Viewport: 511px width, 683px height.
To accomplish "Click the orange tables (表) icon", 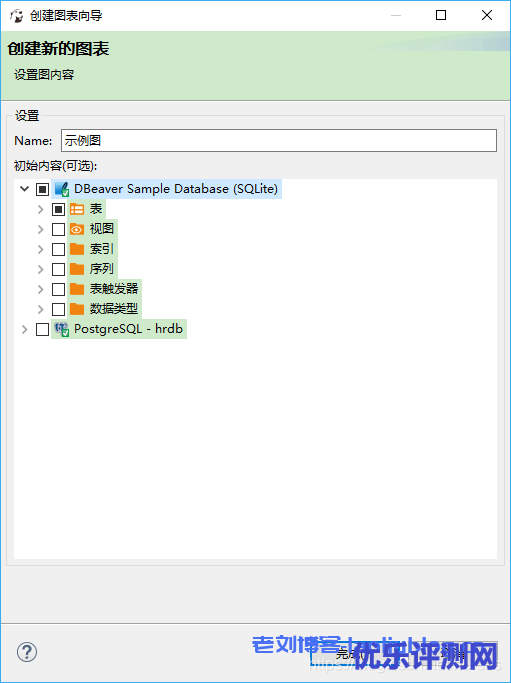I will [x=77, y=210].
